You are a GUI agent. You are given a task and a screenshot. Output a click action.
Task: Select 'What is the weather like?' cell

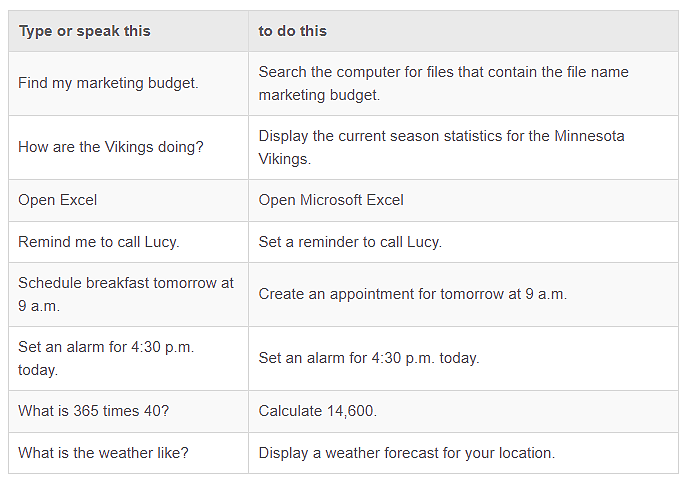tap(128, 453)
